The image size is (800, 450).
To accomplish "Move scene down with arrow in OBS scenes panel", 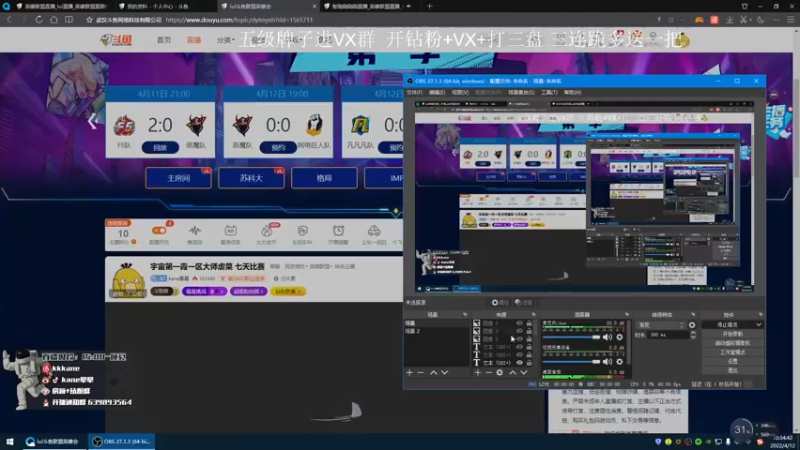I will (x=444, y=372).
